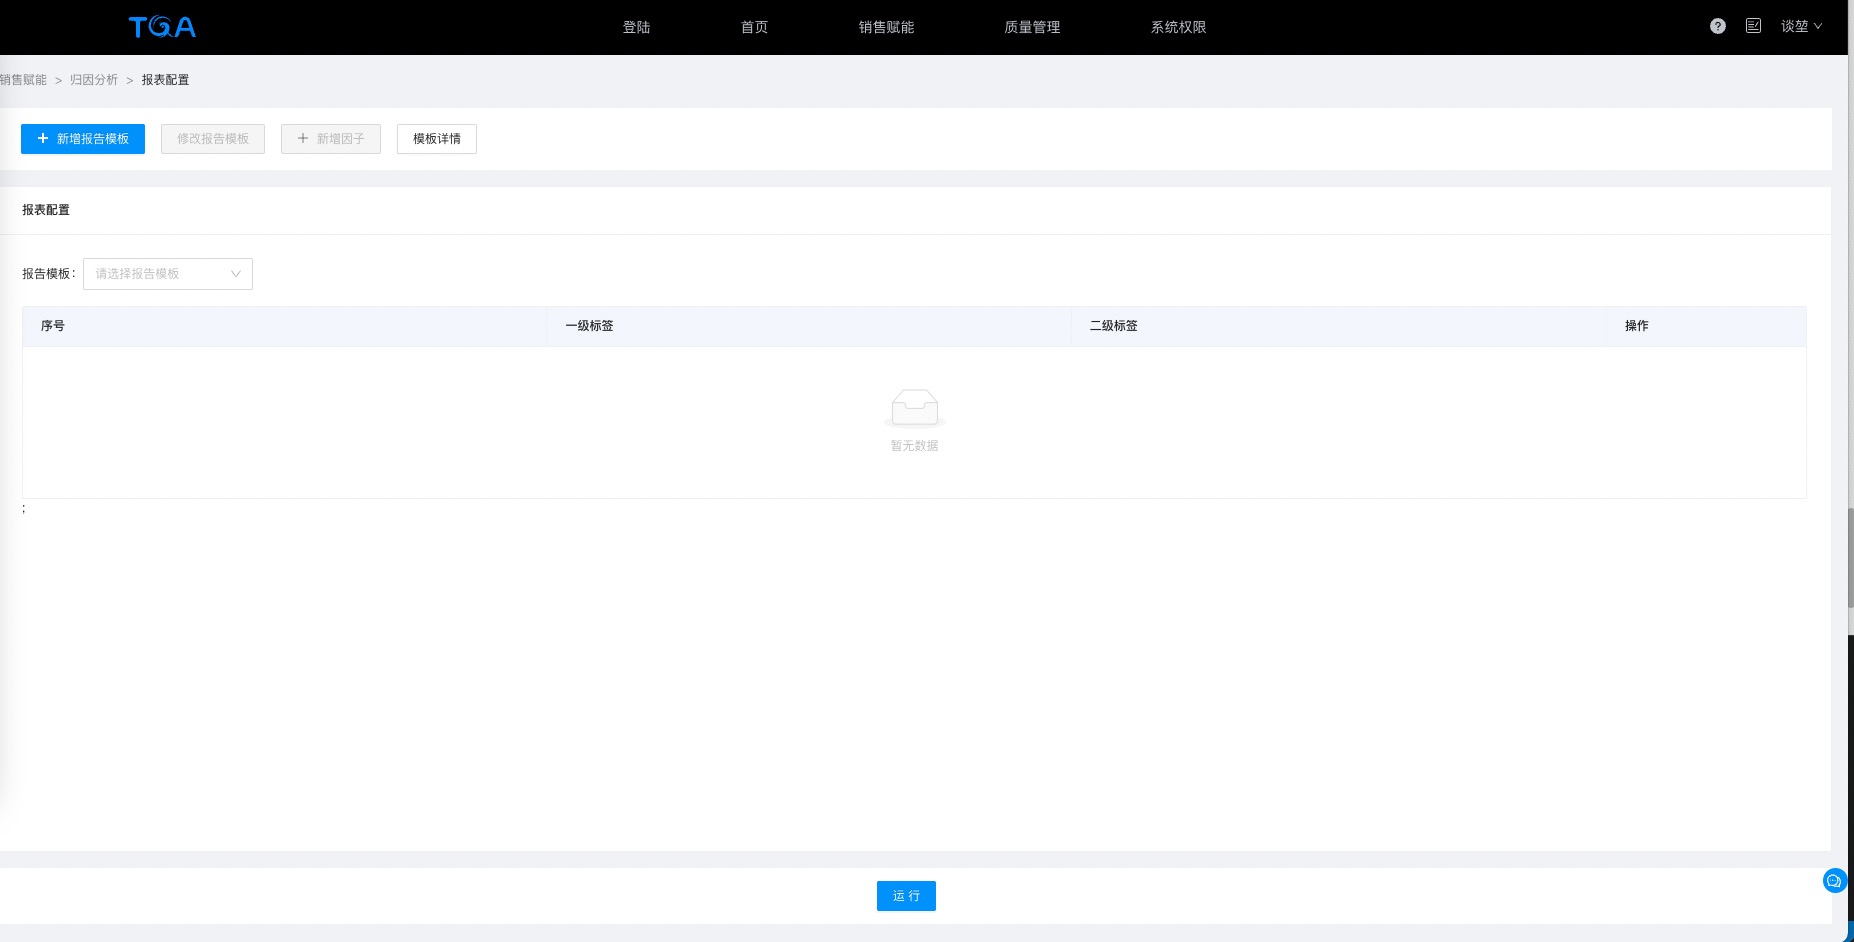Open the floating chat support icon
Image resolution: width=1854 pixels, height=942 pixels.
(1834, 881)
